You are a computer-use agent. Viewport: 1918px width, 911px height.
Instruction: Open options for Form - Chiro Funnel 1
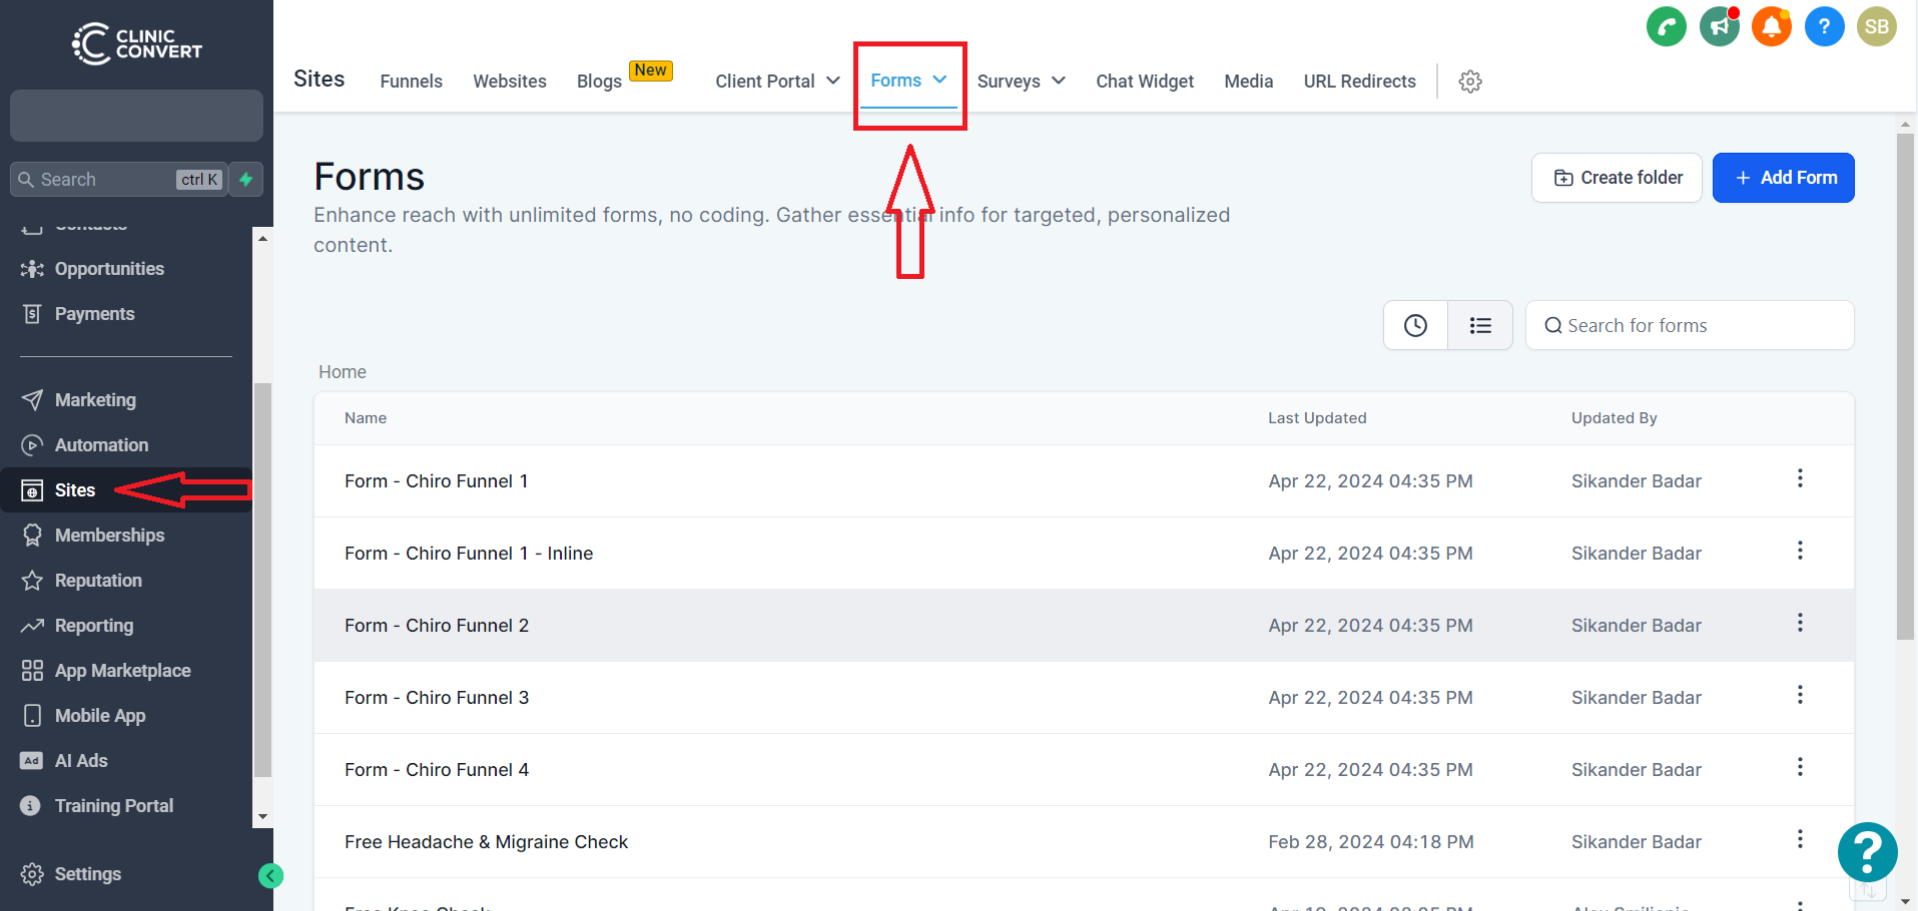(1800, 479)
